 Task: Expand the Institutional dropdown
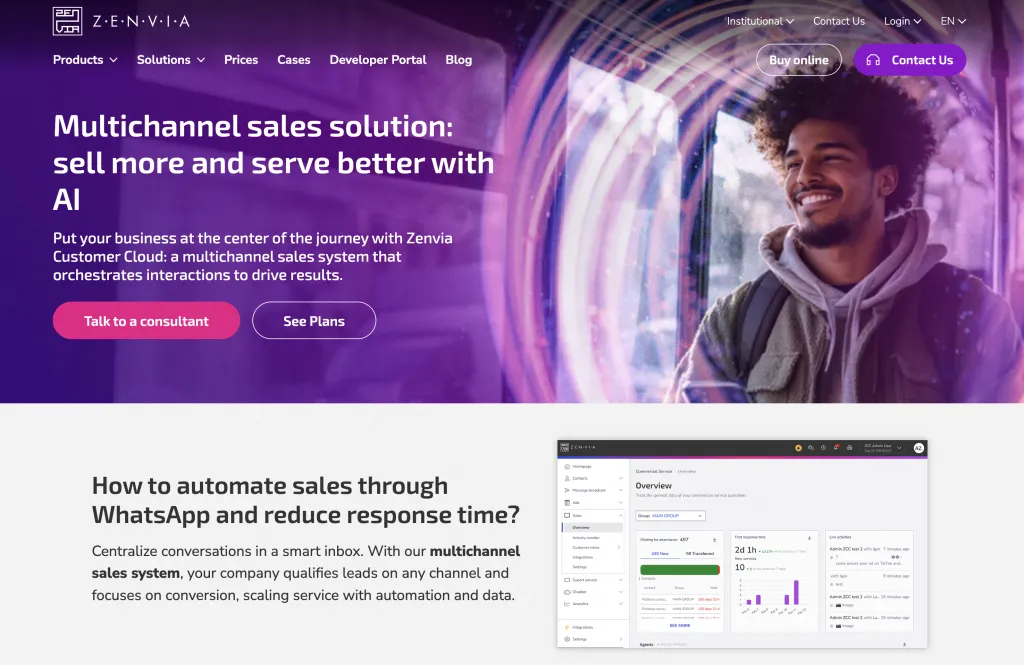[x=760, y=21]
